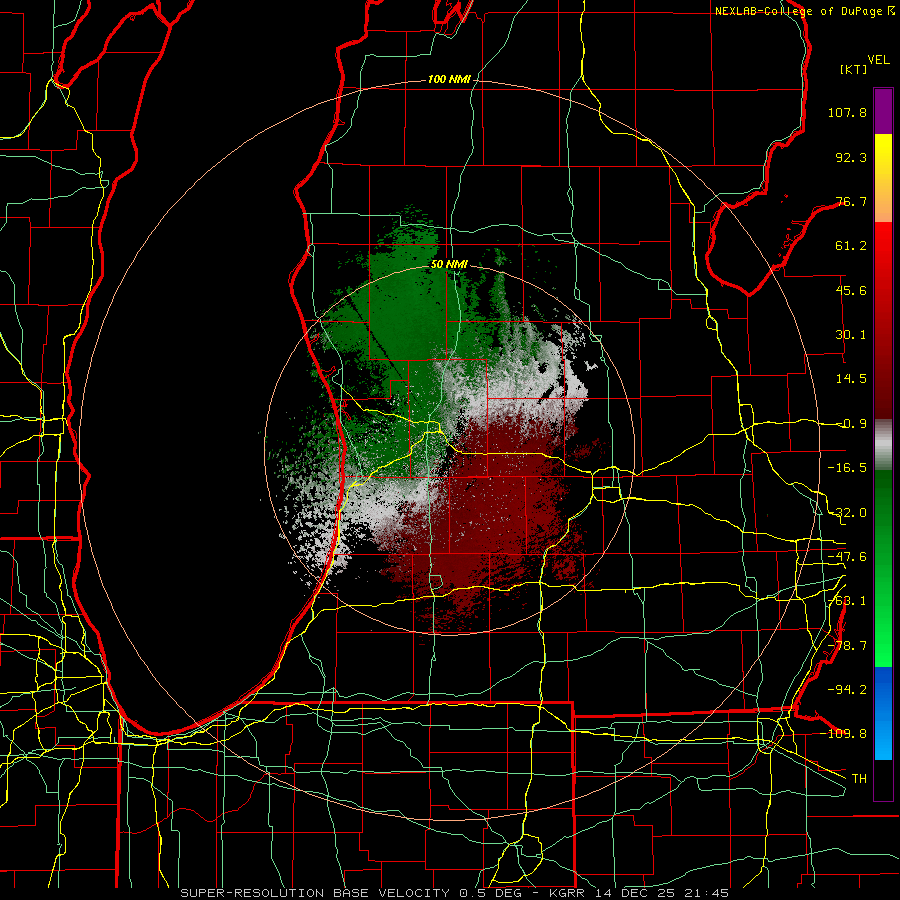Click the NEXLAB-College of DuPage watermark text
Screen dimensions: 900x900
click(804, 11)
